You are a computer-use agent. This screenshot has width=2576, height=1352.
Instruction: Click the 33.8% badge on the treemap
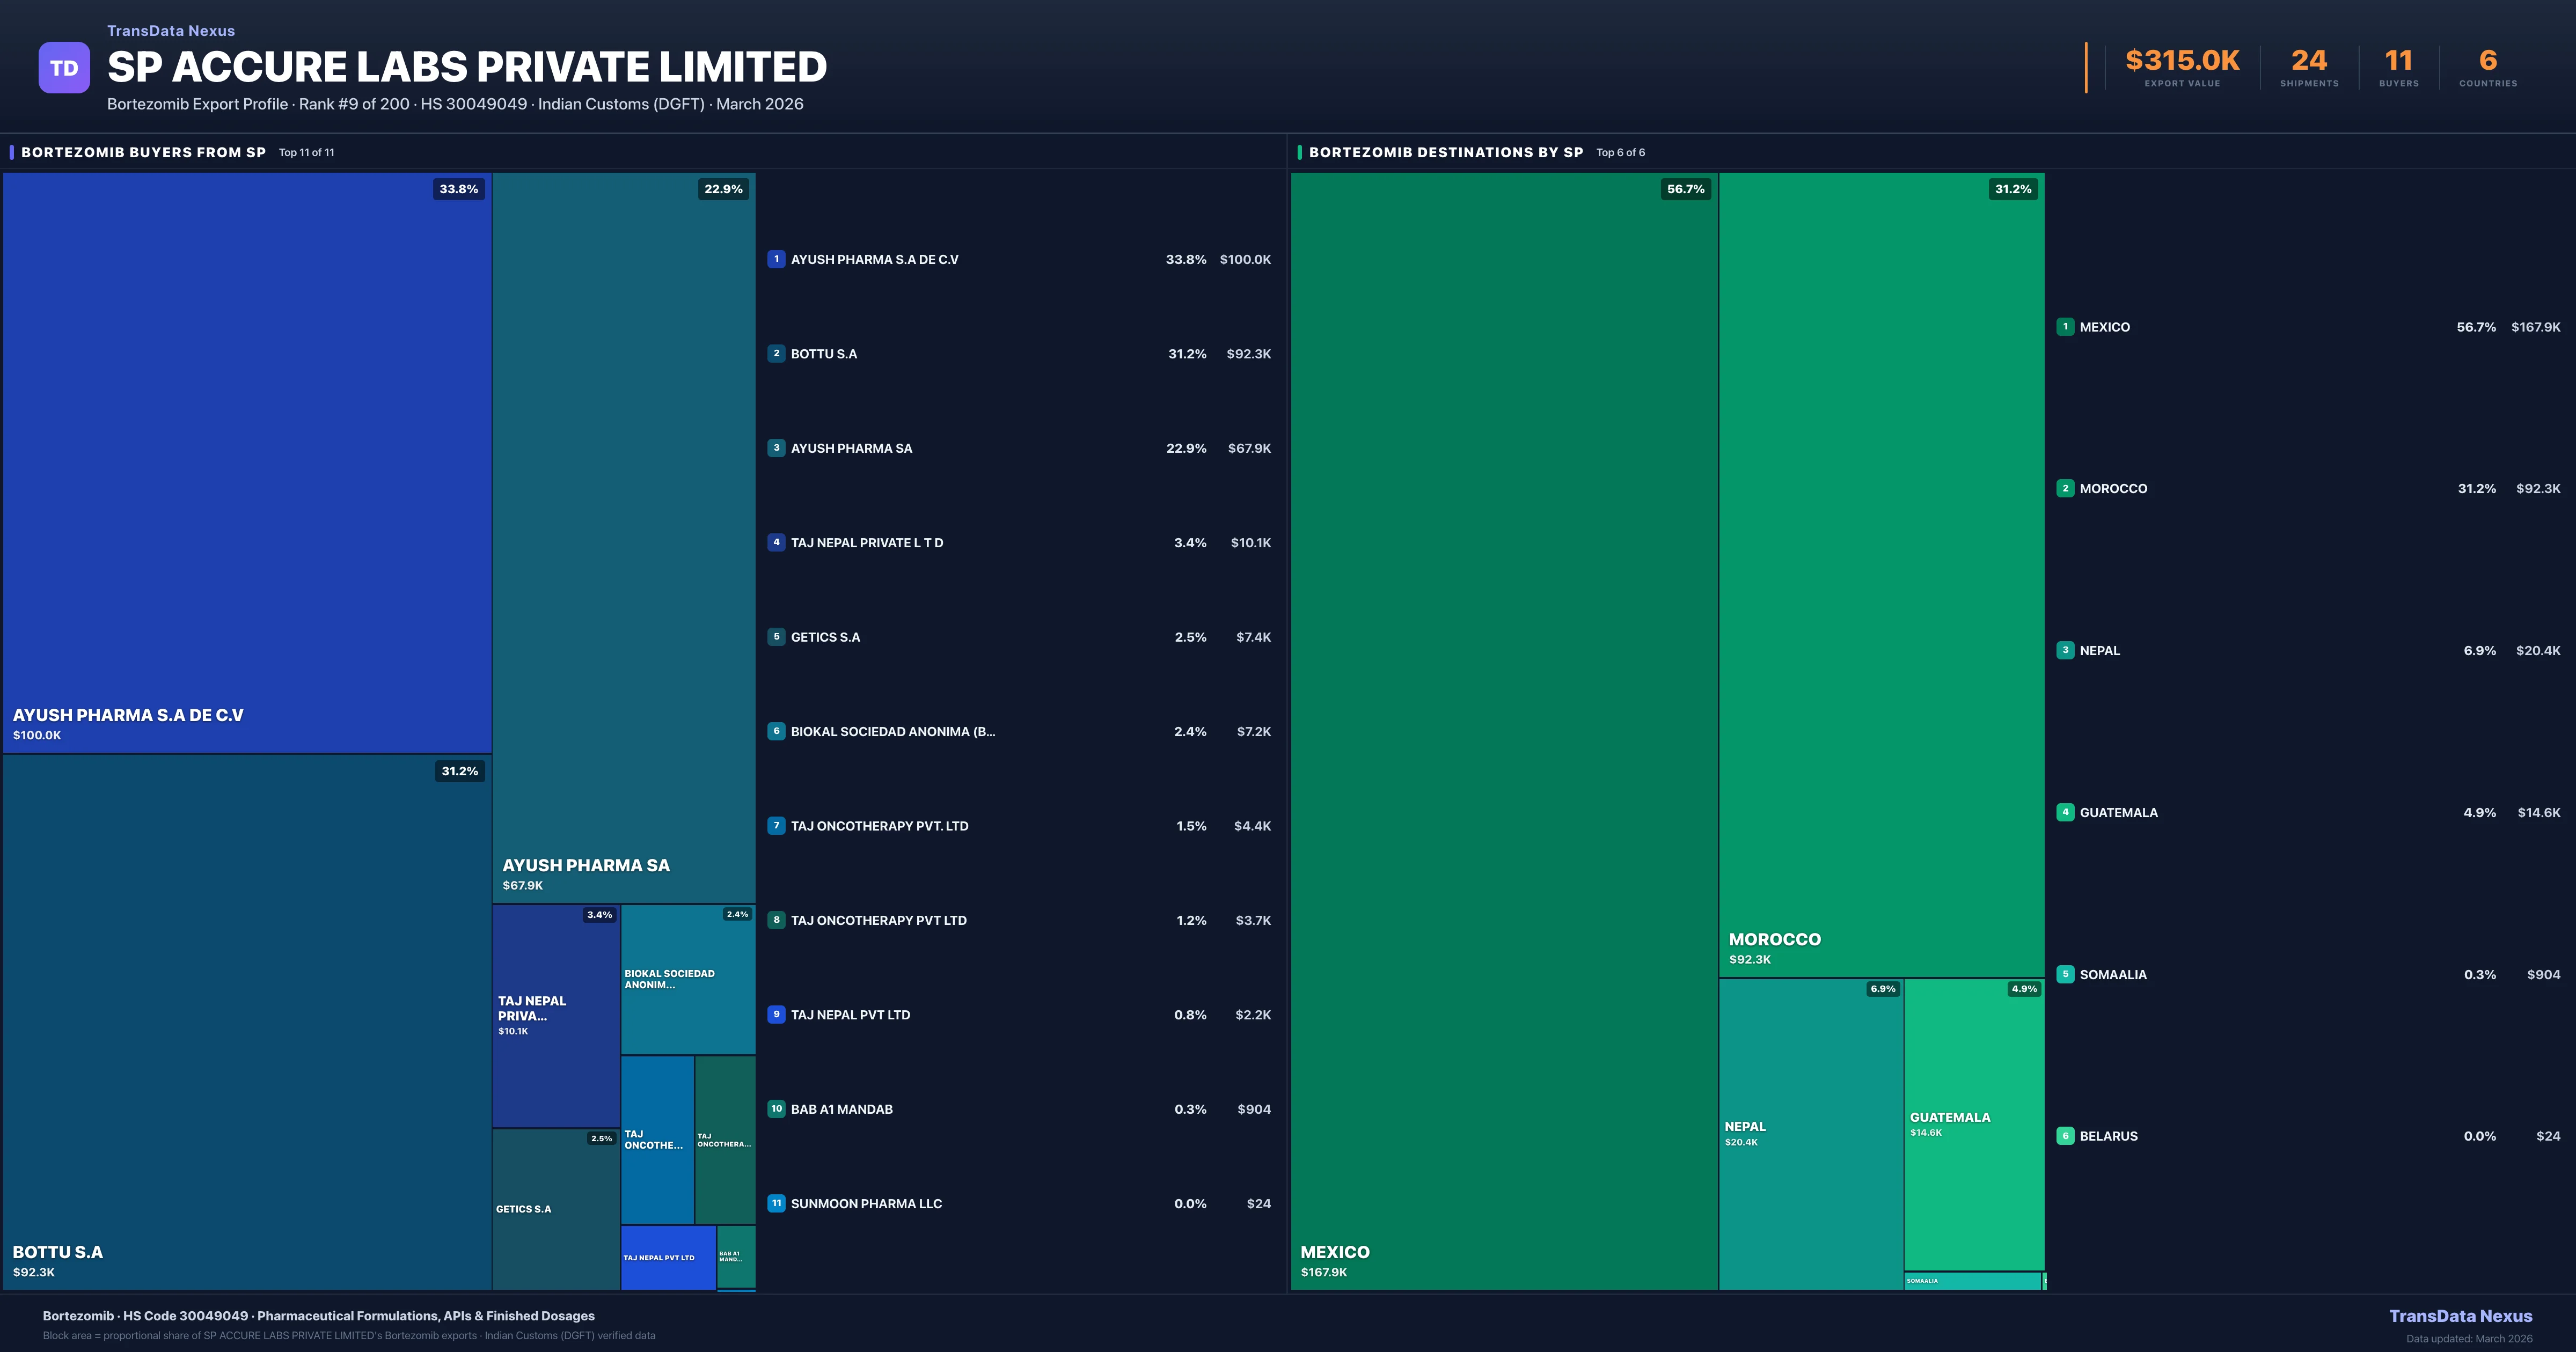point(459,189)
